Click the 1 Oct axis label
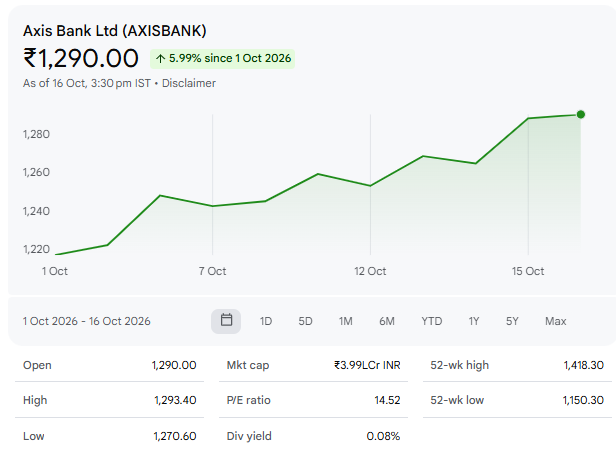The height and width of the screenshot is (452, 616). pos(55,271)
